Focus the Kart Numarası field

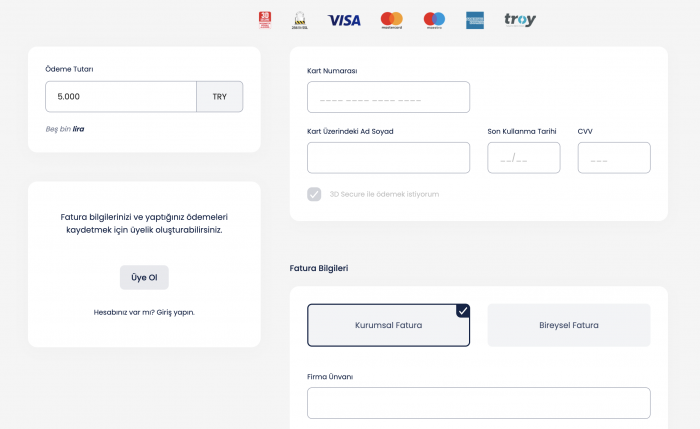click(388, 97)
